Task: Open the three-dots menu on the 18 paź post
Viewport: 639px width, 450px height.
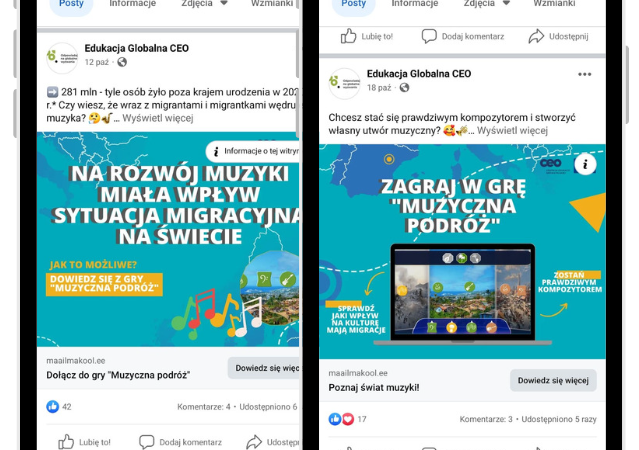Action: (584, 74)
